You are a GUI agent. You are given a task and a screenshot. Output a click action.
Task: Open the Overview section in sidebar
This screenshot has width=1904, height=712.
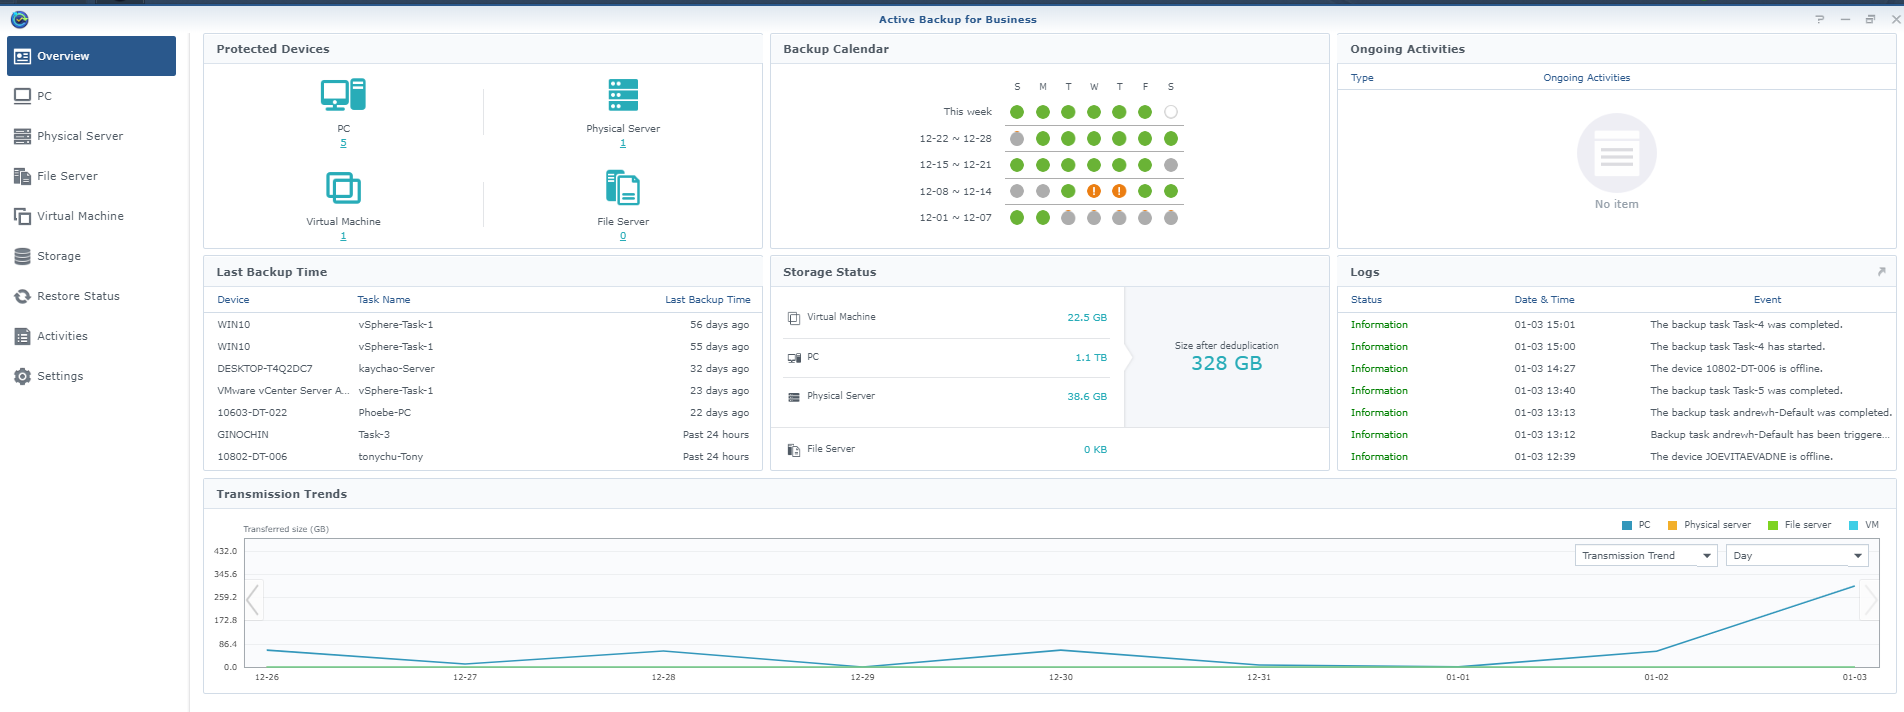click(x=91, y=56)
